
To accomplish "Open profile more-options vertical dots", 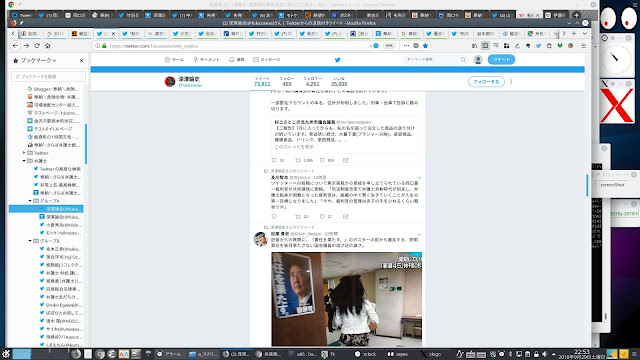I will tap(511, 82).
